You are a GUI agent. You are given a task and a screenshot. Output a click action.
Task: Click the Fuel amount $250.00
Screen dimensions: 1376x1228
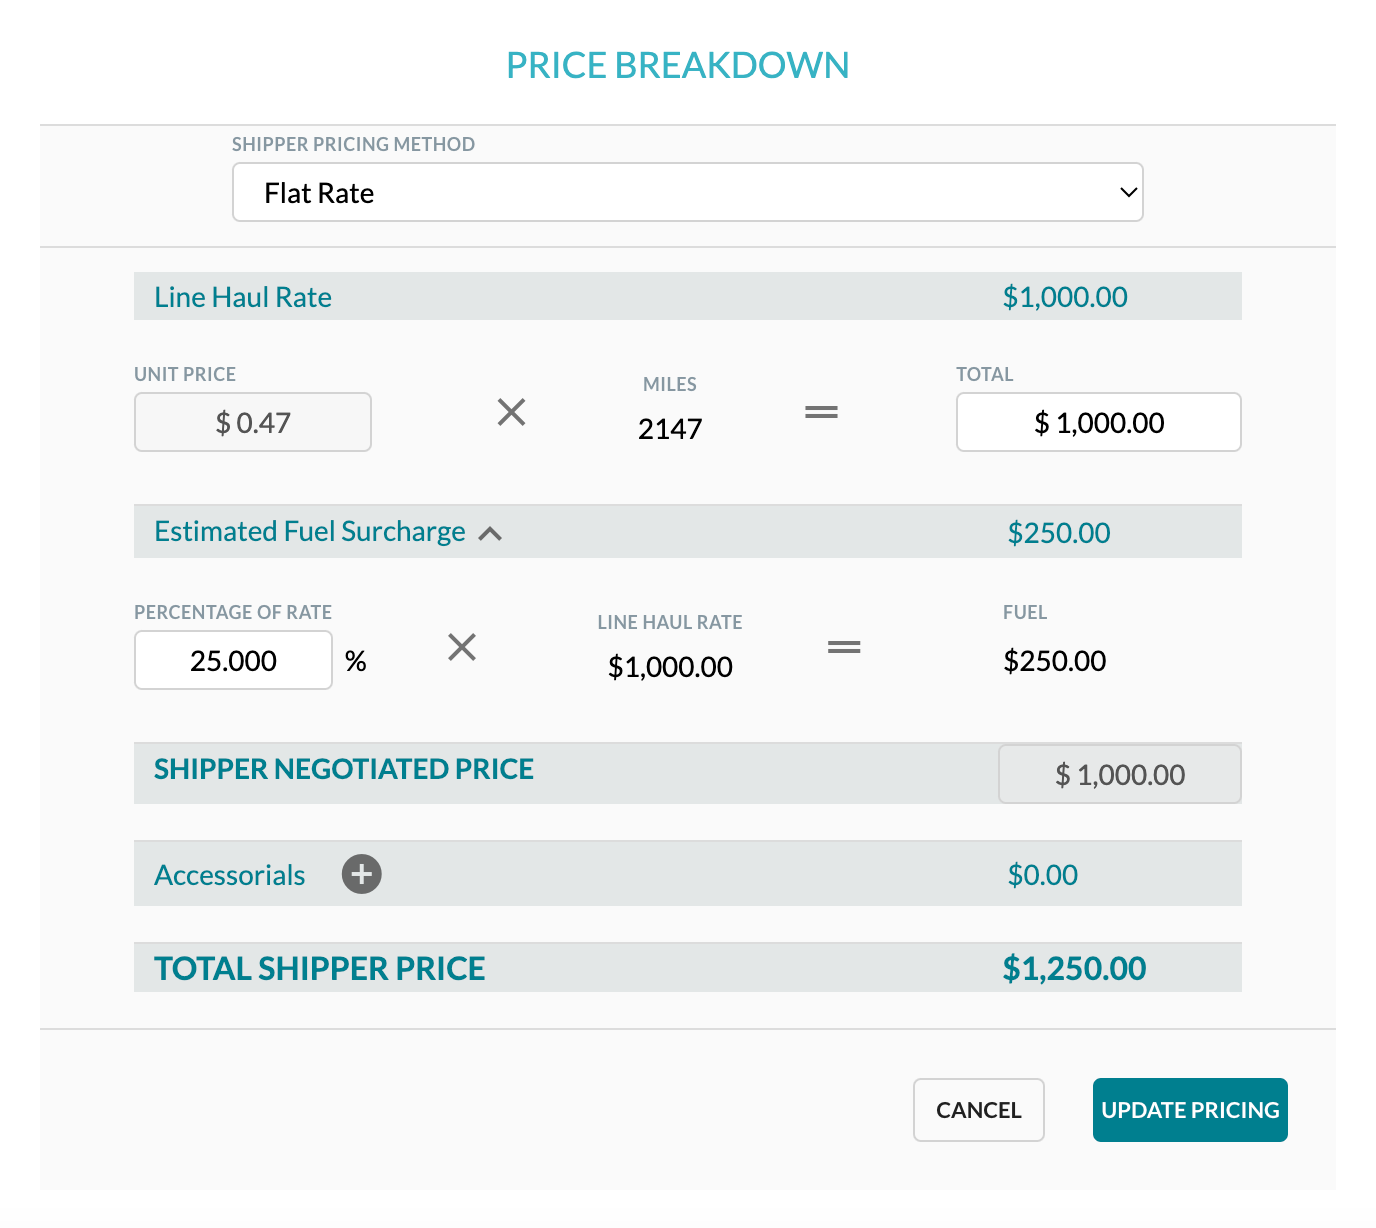[1054, 660]
